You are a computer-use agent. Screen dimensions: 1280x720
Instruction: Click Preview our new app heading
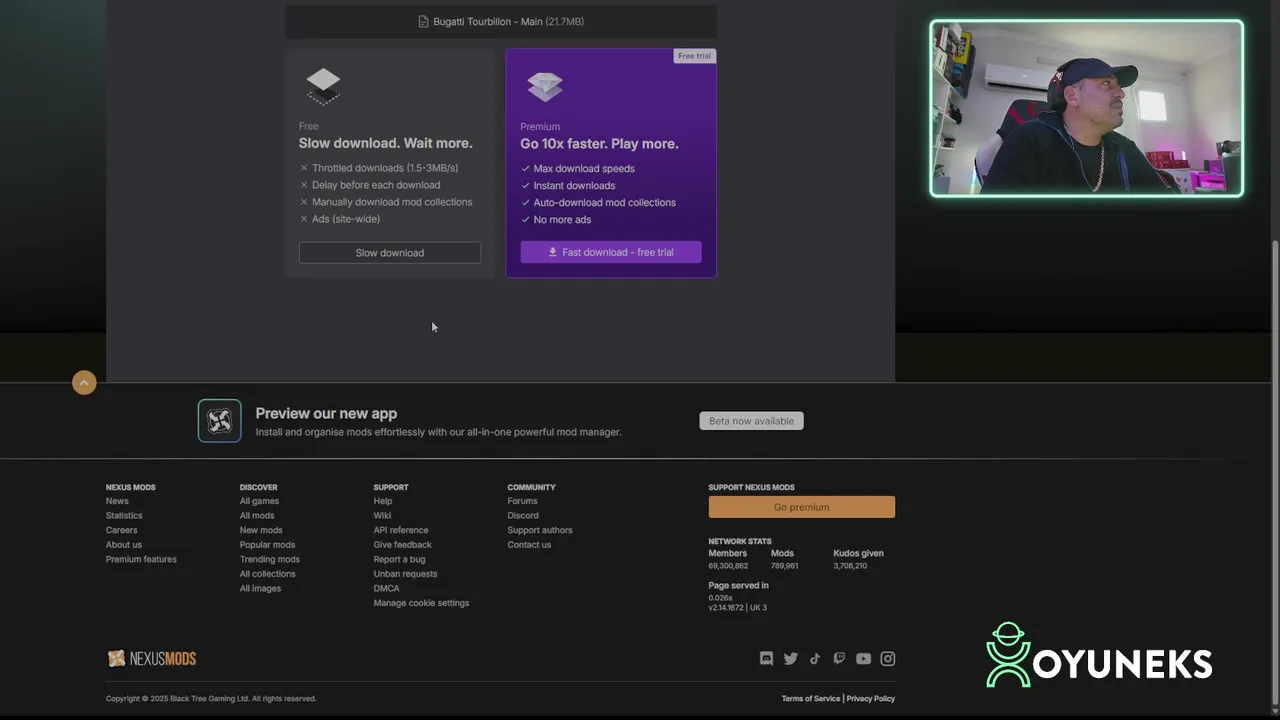click(x=326, y=413)
